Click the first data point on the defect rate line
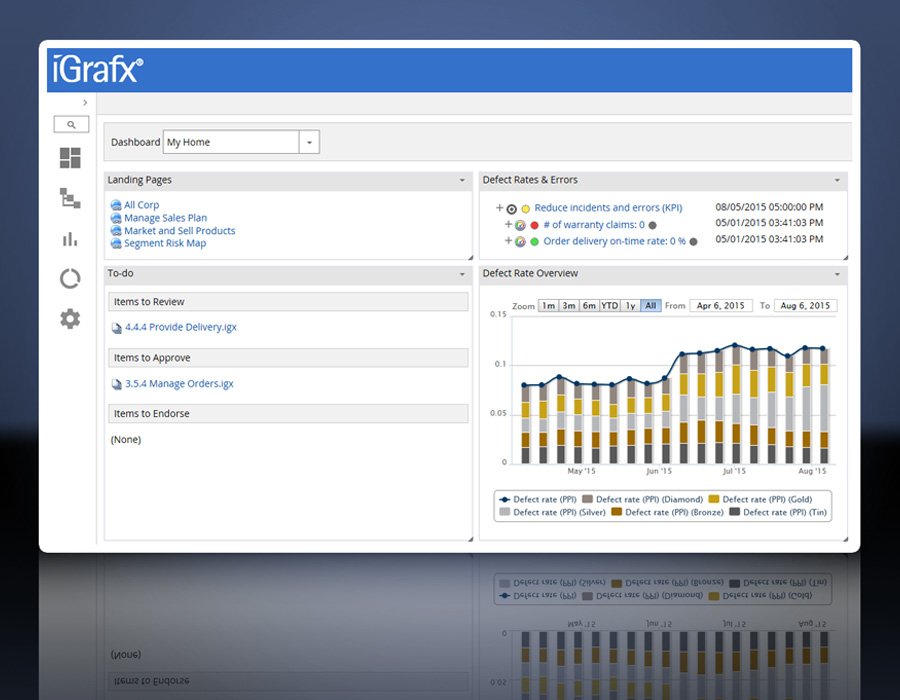The width and height of the screenshot is (900, 700). 524,385
